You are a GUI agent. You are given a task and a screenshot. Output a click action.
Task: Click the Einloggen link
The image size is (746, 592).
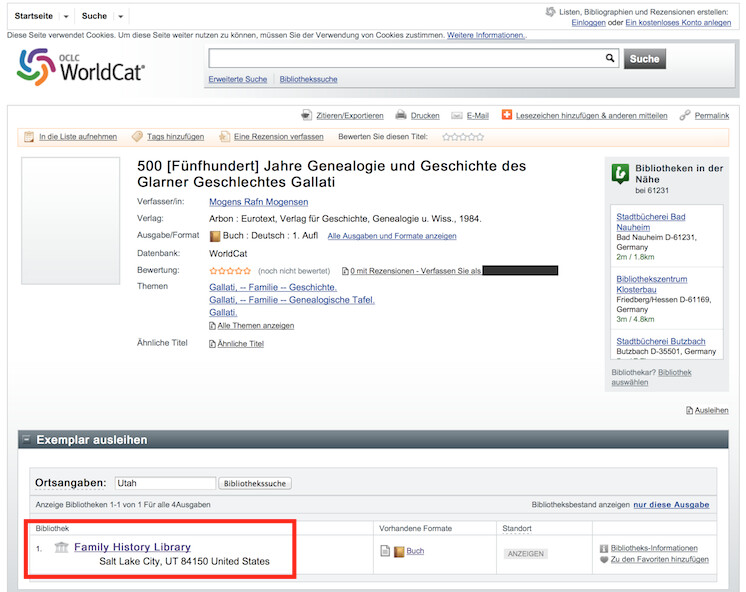point(589,22)
